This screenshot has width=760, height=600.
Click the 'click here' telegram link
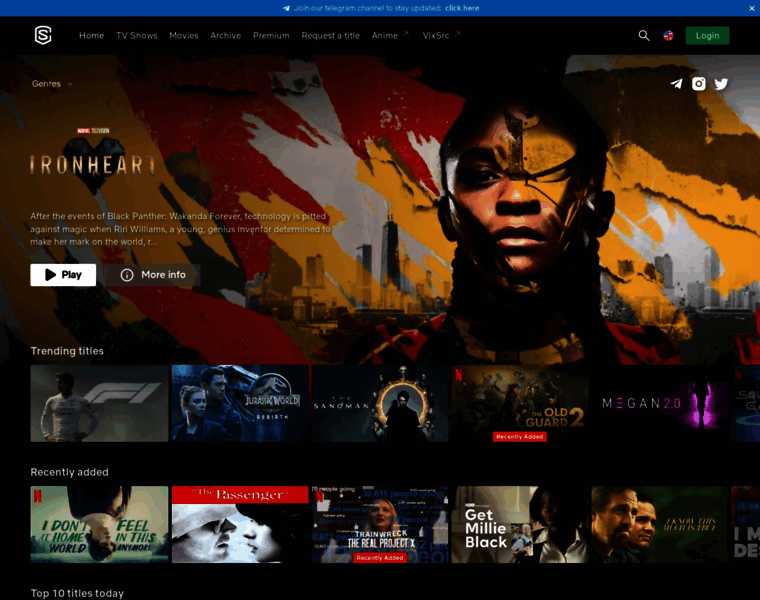(462, 8)
